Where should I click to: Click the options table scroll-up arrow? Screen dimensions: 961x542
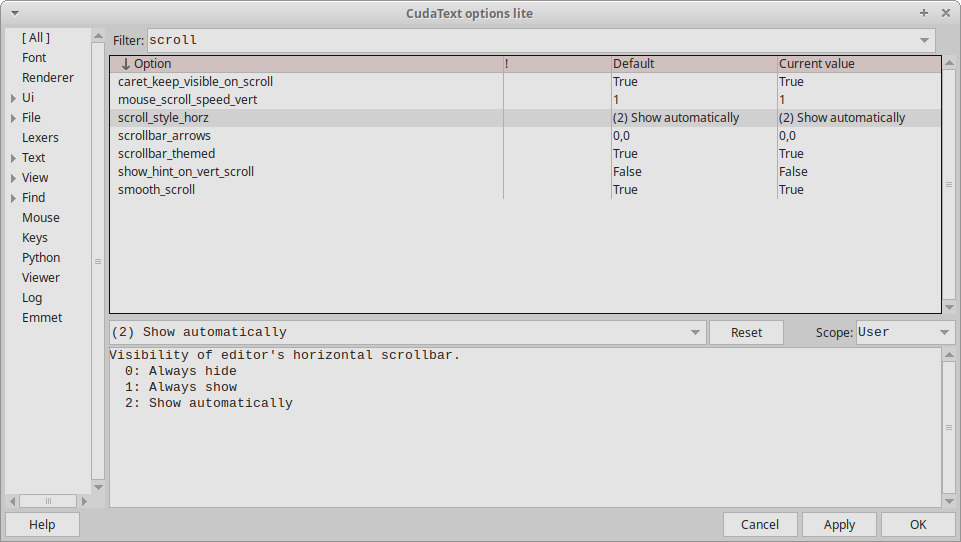(x=949, y=63)
